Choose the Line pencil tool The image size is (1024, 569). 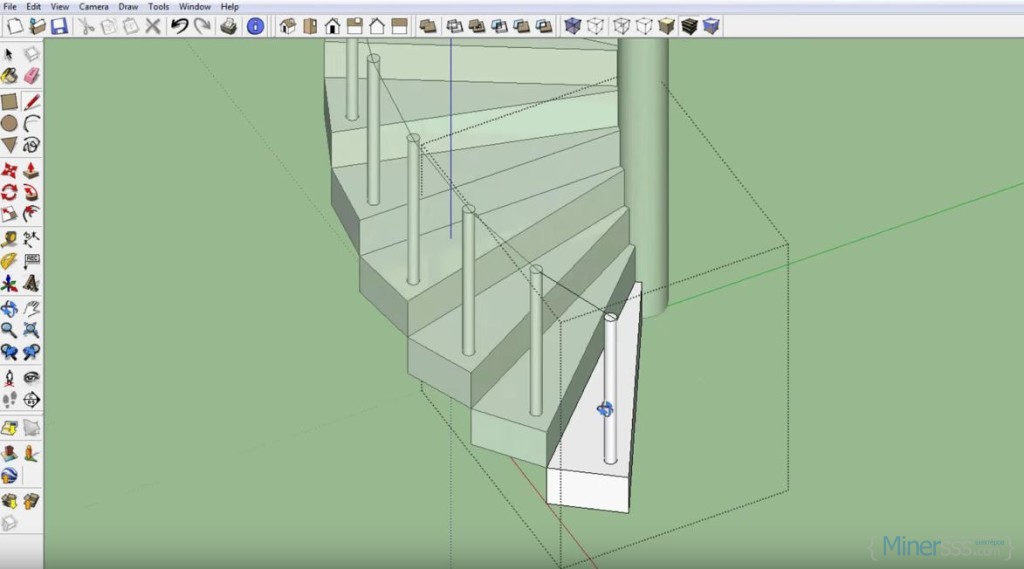[x=32, y=101]
